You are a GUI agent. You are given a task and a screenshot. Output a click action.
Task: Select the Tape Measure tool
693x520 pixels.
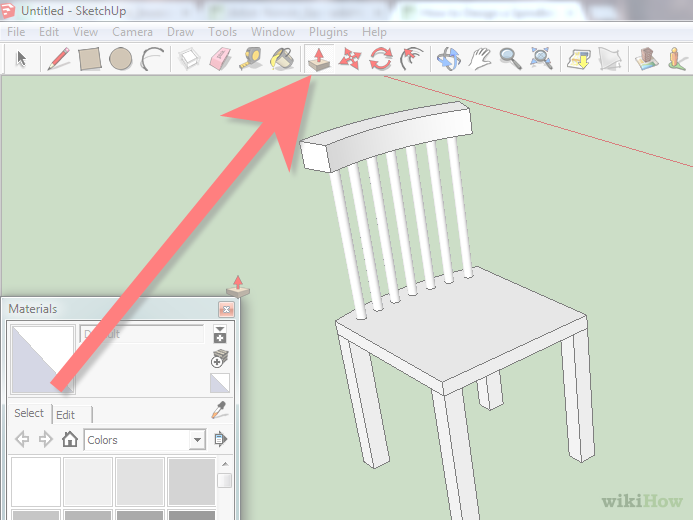pyautogui.click(x=252, y=59)
